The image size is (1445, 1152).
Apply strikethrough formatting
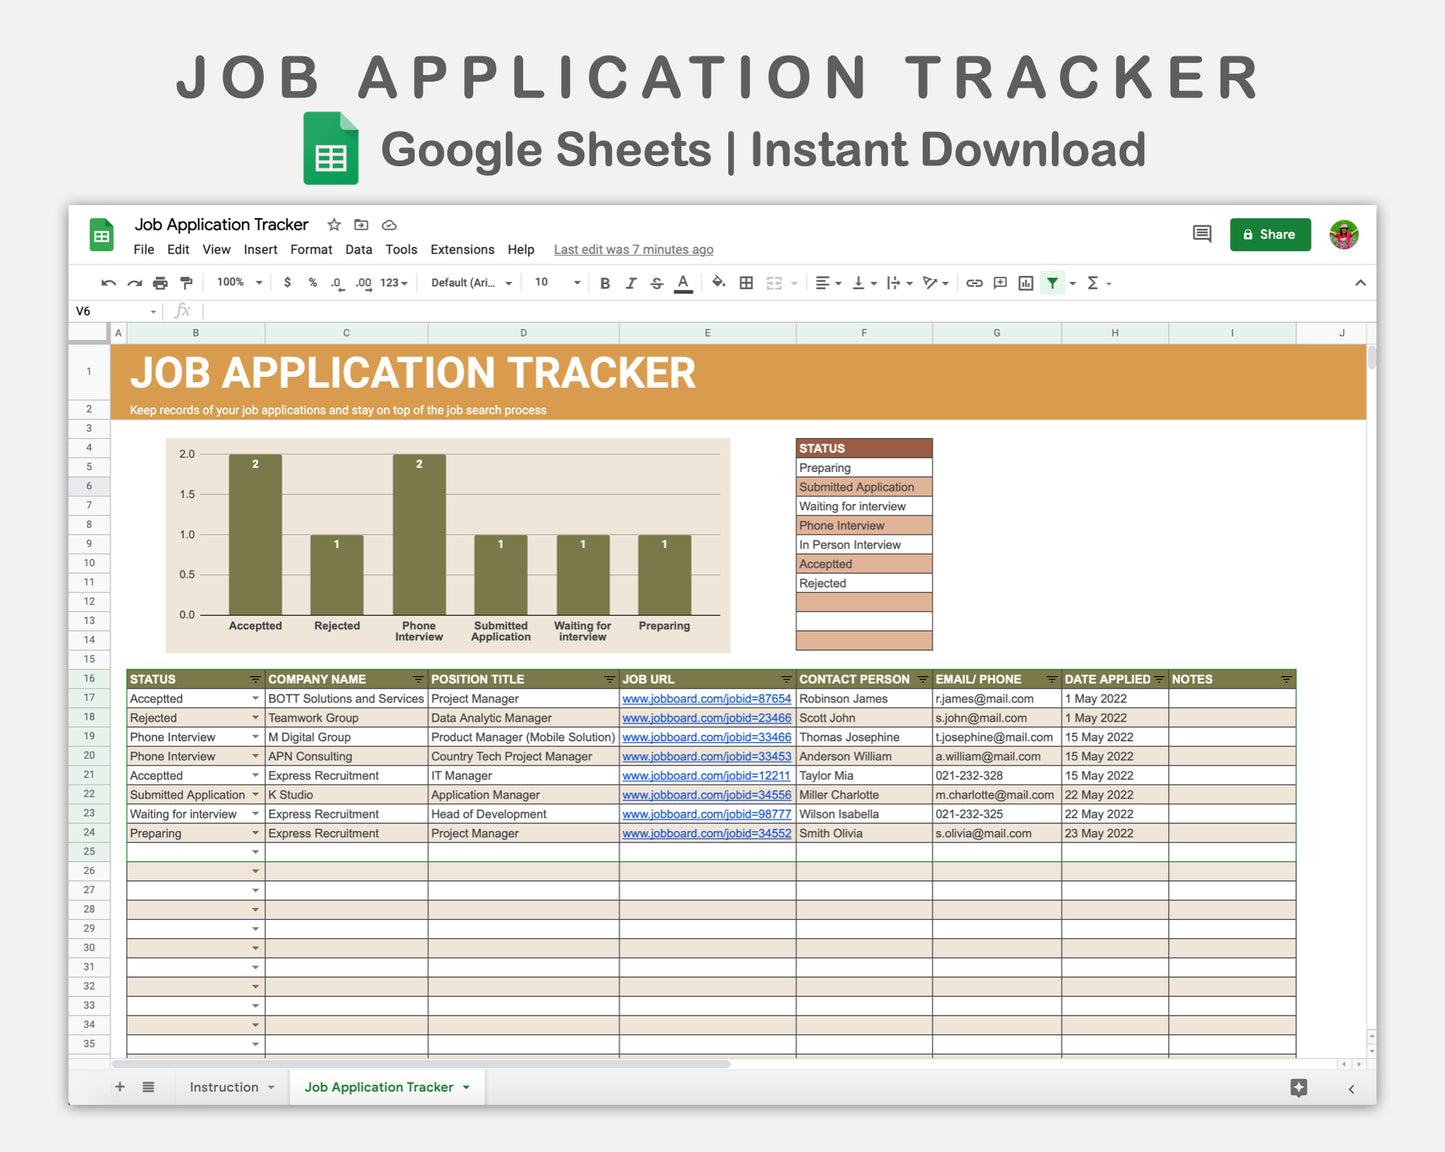pos(657,283)
